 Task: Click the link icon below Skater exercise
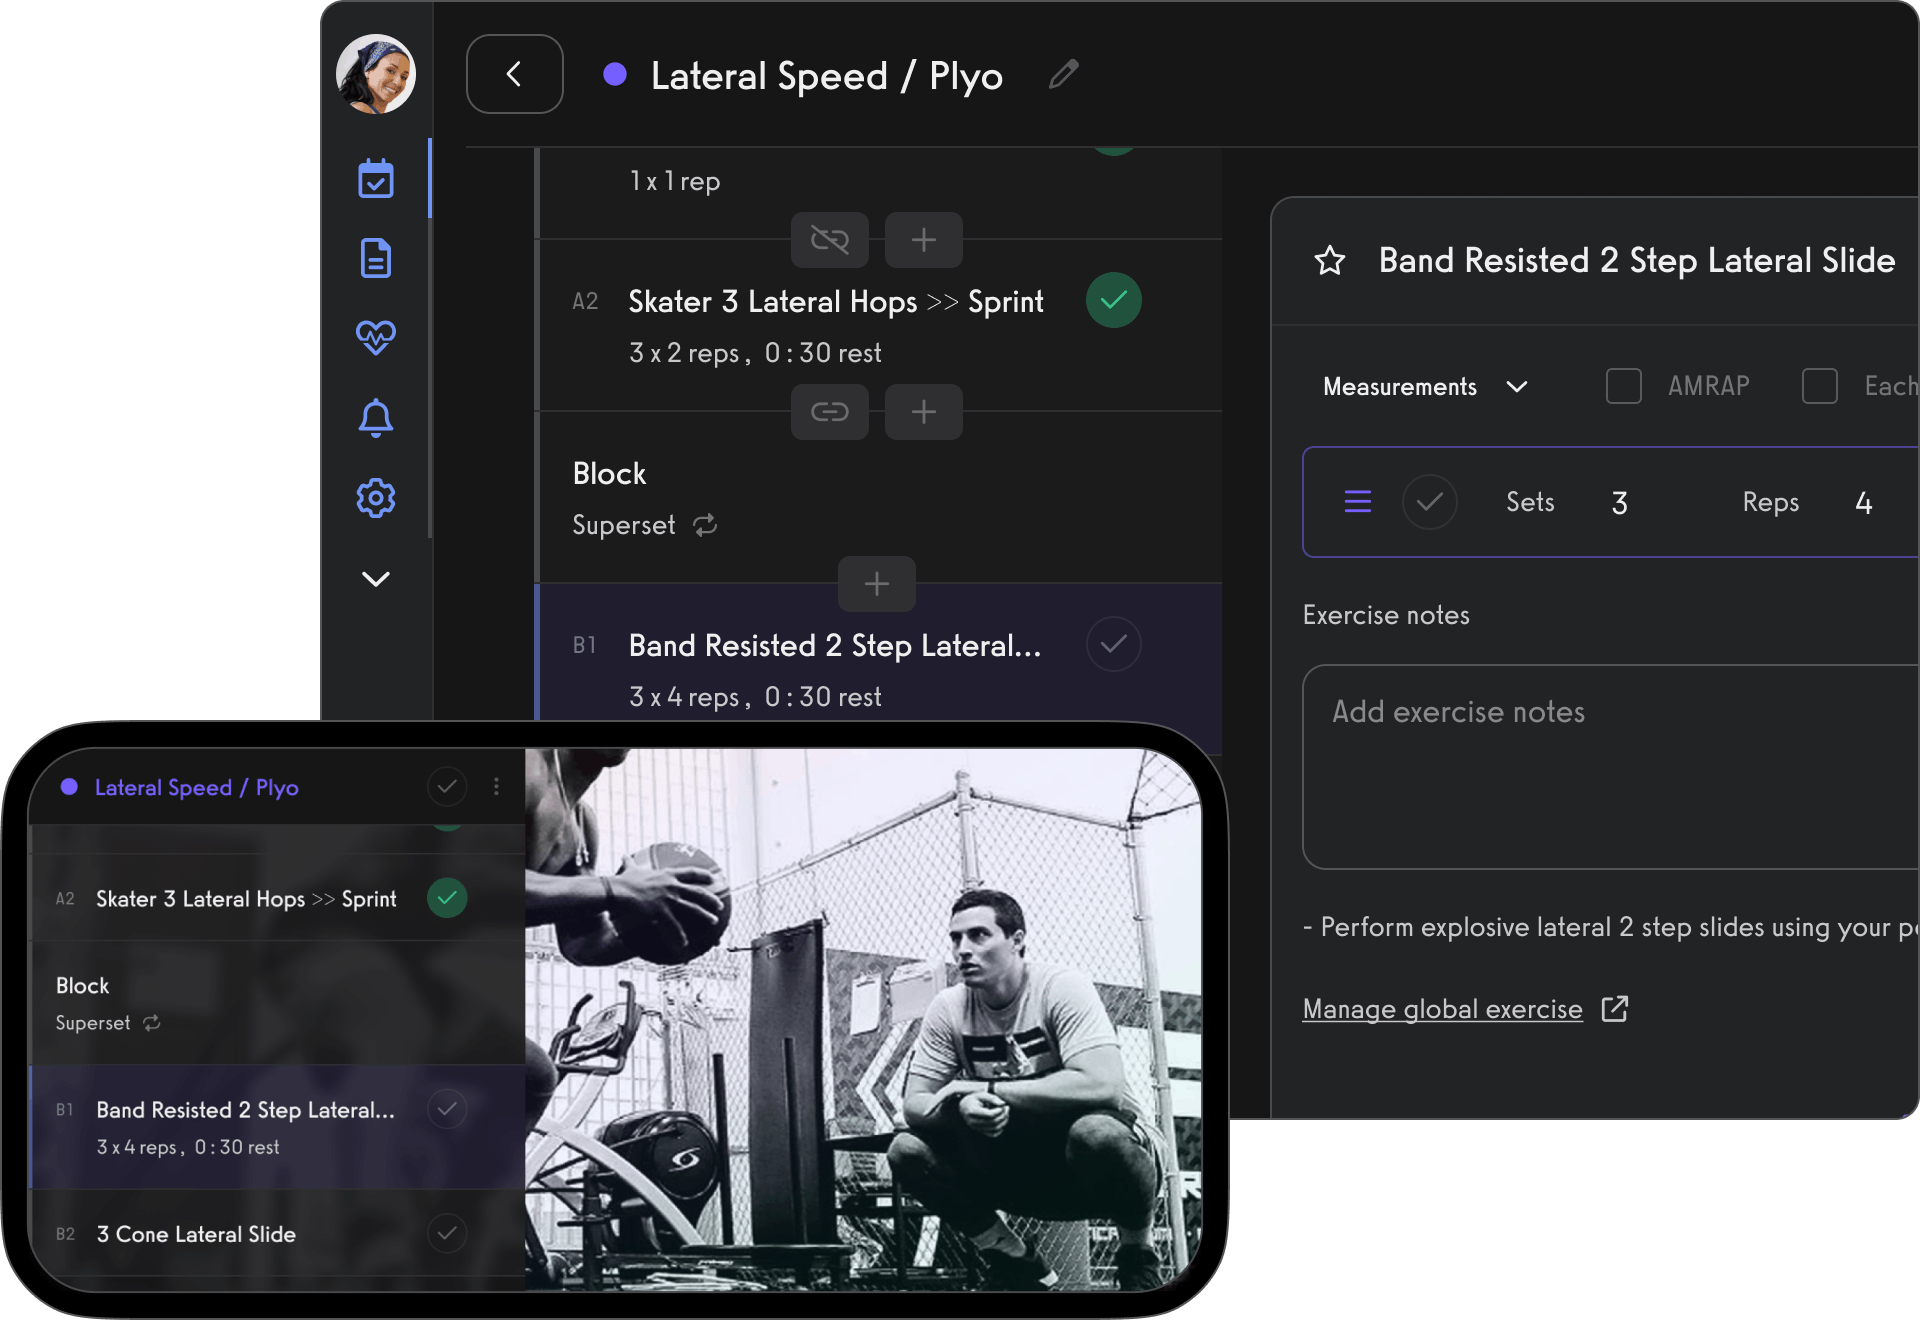point(829,412)
